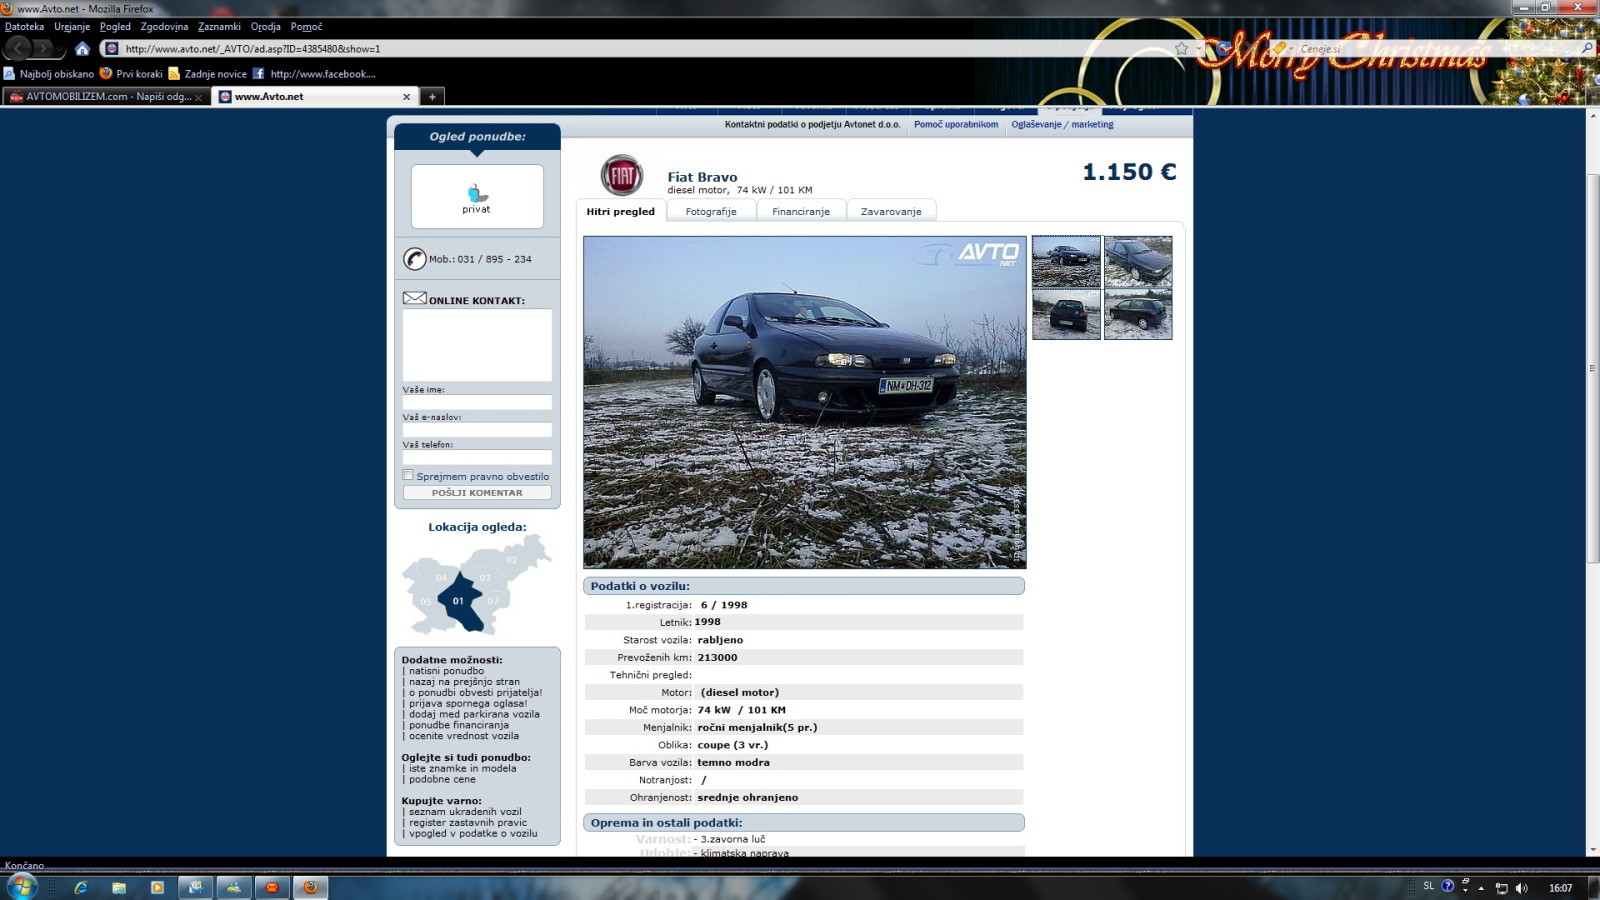Click the main Fiat Bravo photo

(x=805, y=402)
